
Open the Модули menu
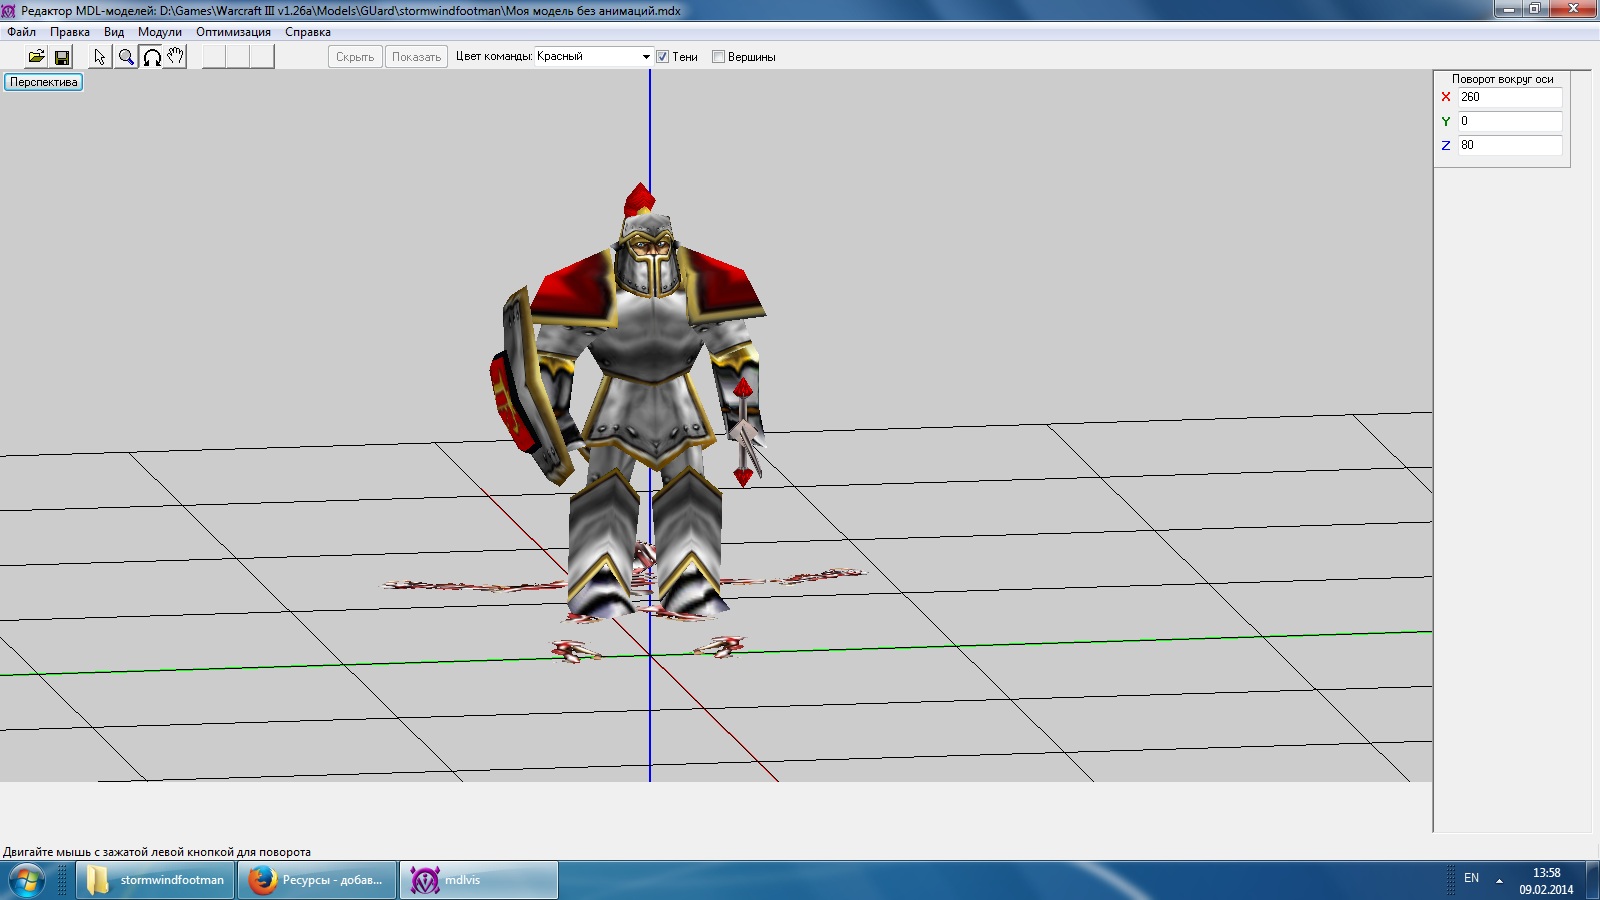click(160, 32)
